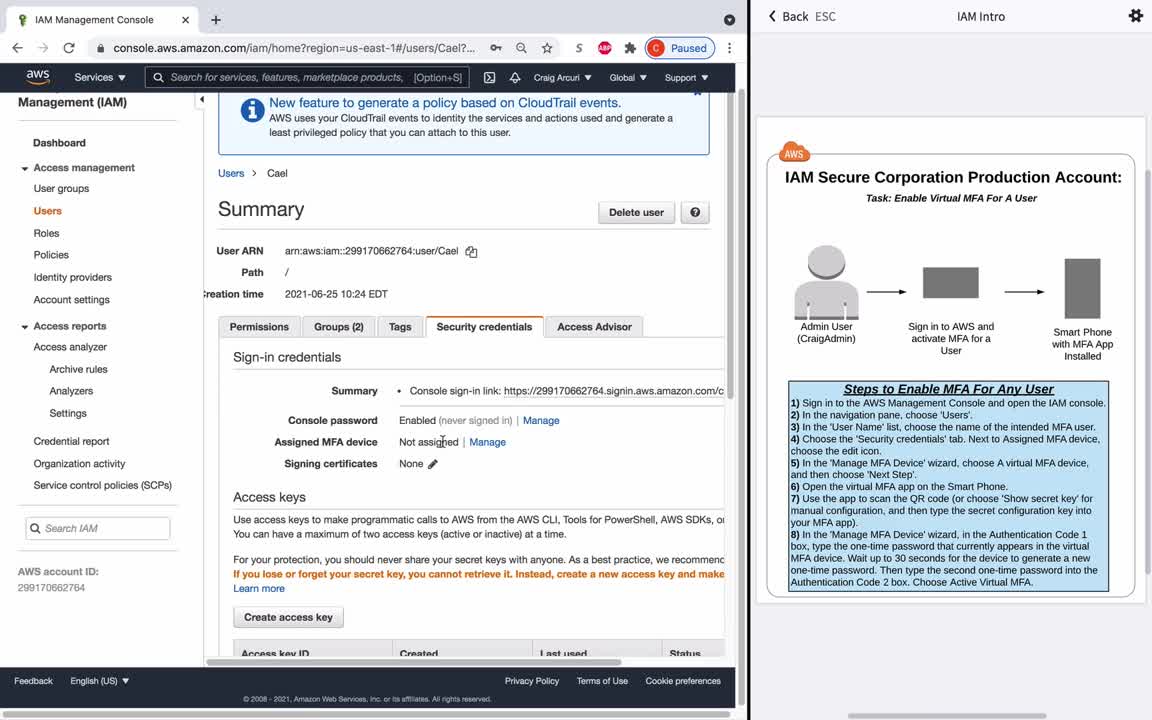Open the Global region dropdown
This screenshot has width=1152, height=720.
click(627, 77)
